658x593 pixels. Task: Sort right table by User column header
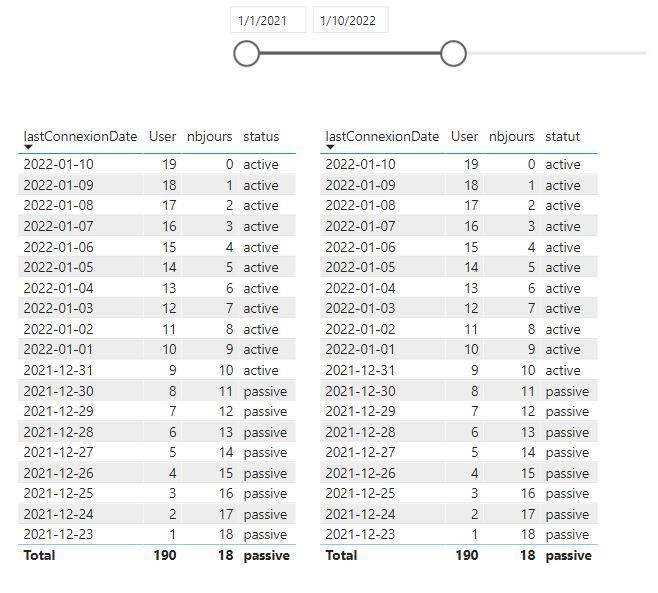465,136
